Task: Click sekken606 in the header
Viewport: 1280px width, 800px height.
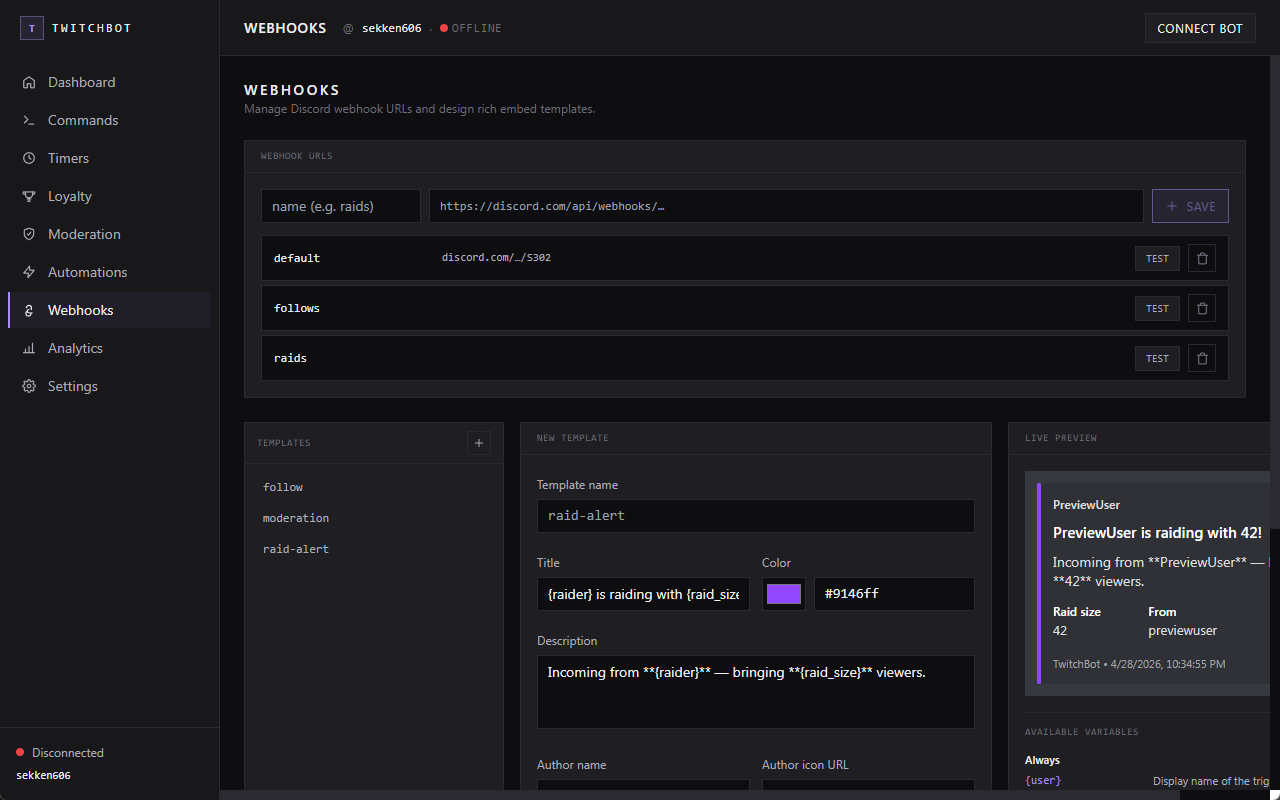Action: [392, 28]
